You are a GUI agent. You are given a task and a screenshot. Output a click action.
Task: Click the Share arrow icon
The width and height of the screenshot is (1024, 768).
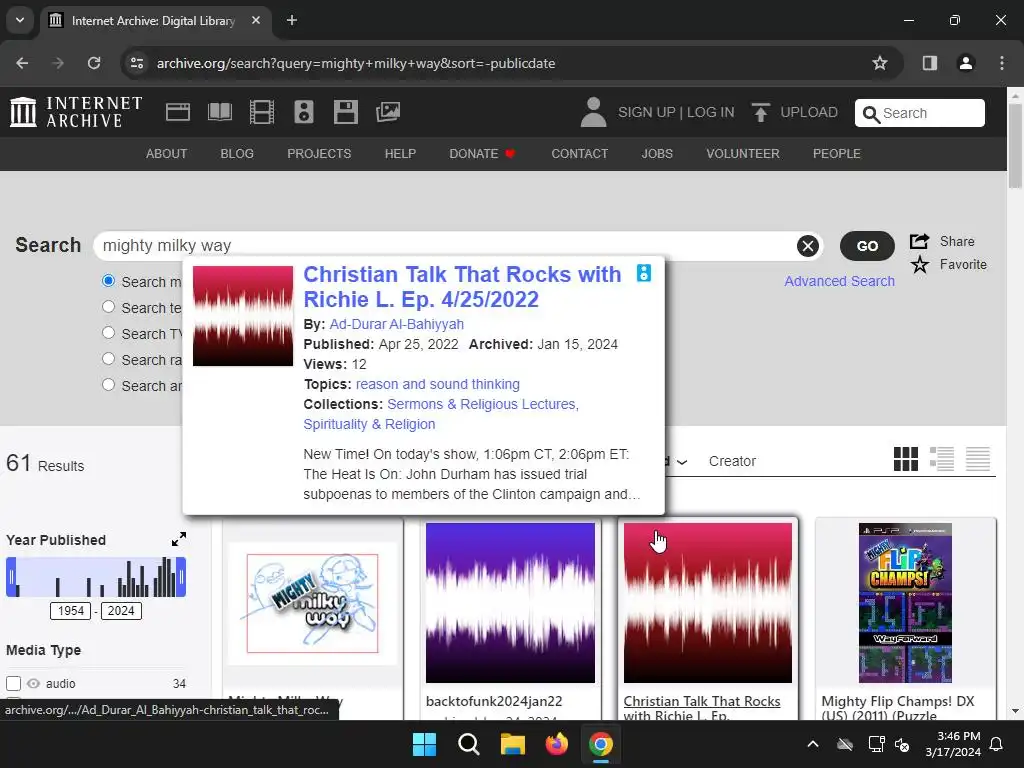[x=920, y=241]
